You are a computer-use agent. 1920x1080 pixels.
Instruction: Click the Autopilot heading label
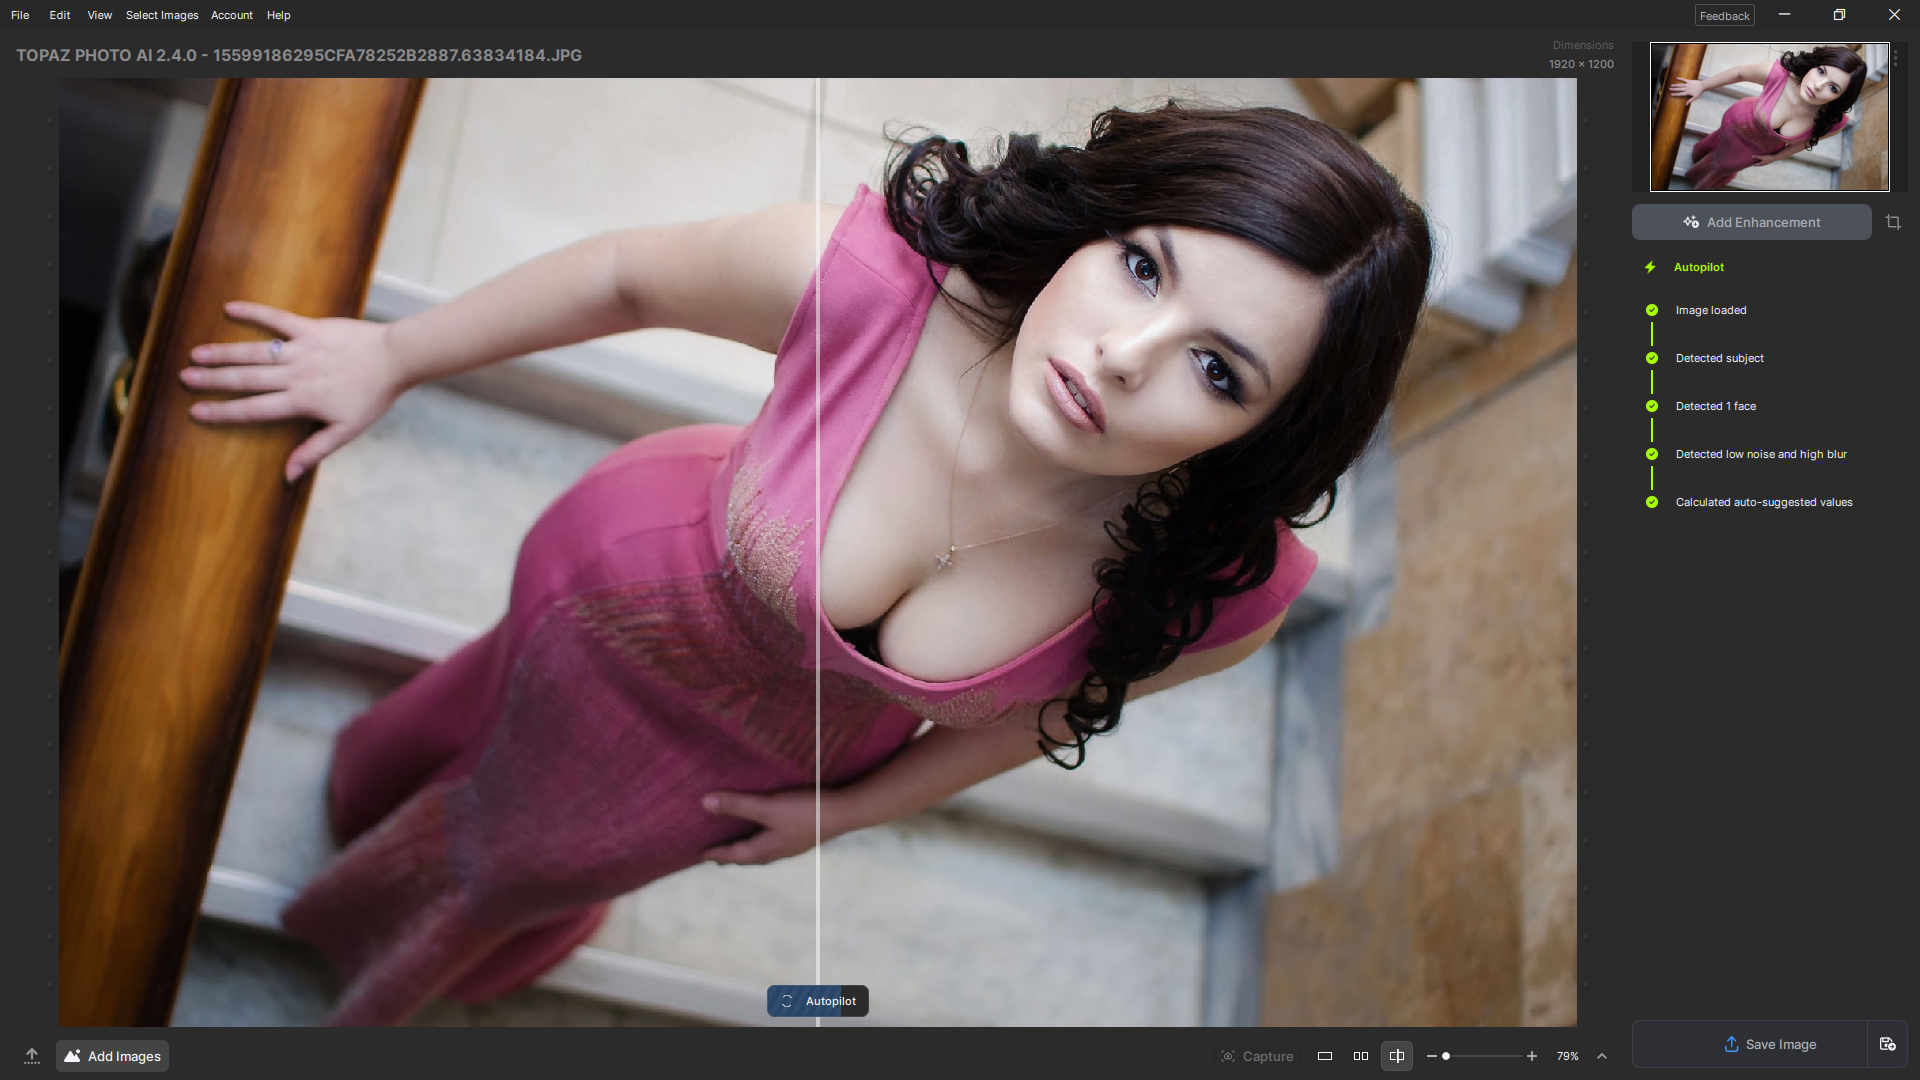click(1699, 267)
